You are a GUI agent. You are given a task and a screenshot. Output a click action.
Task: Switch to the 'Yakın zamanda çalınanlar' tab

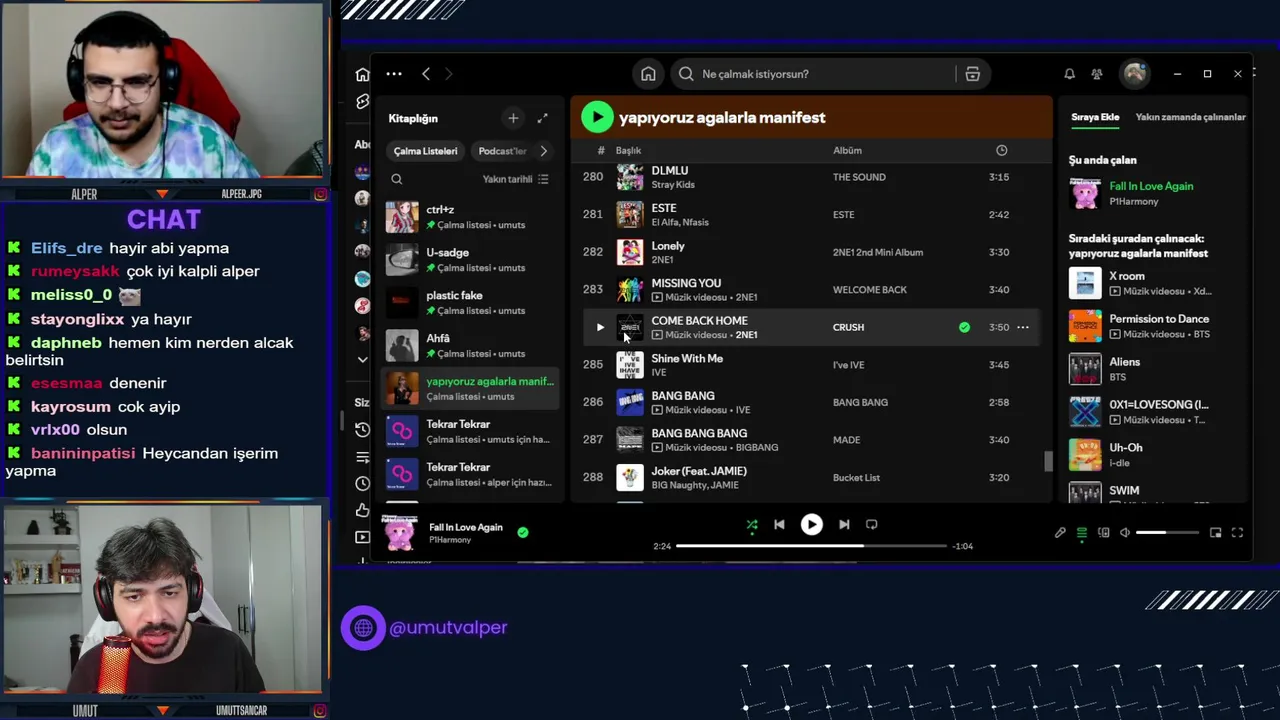click(1190, 117)
